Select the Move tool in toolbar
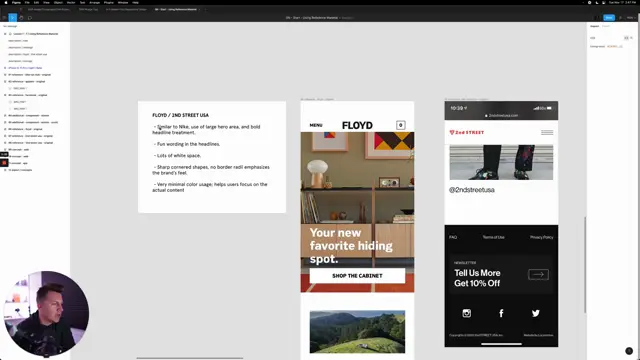The image size is (640, 360). coord(13,18)
